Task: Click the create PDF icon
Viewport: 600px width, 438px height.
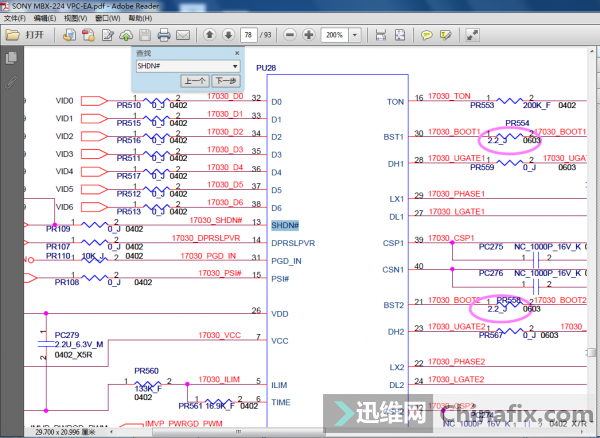Action: (88, 35)
